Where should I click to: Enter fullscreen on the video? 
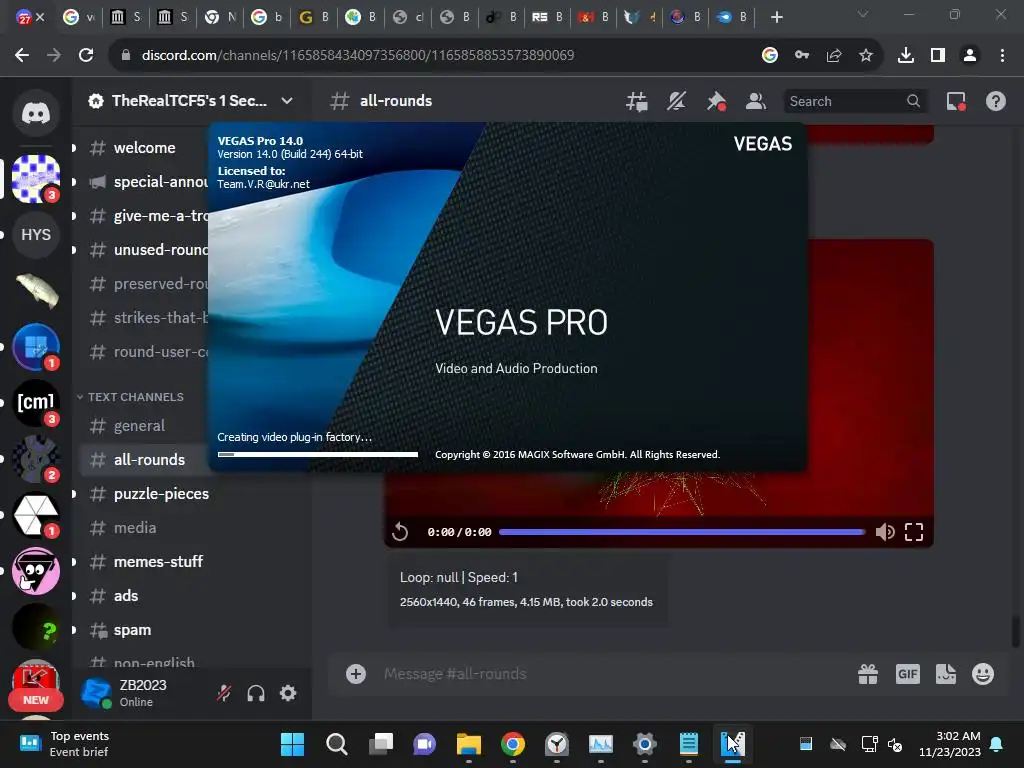914,532
